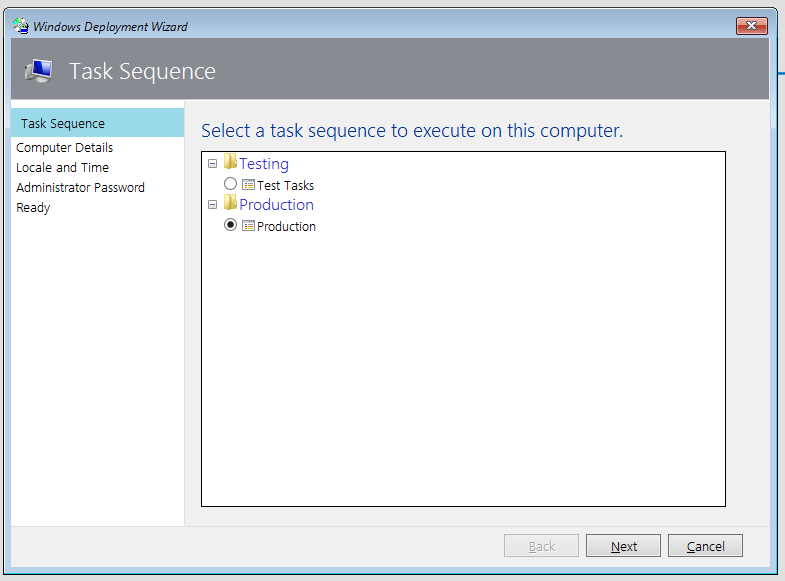Jump to the Administrator Password step

tap(80, 188)
